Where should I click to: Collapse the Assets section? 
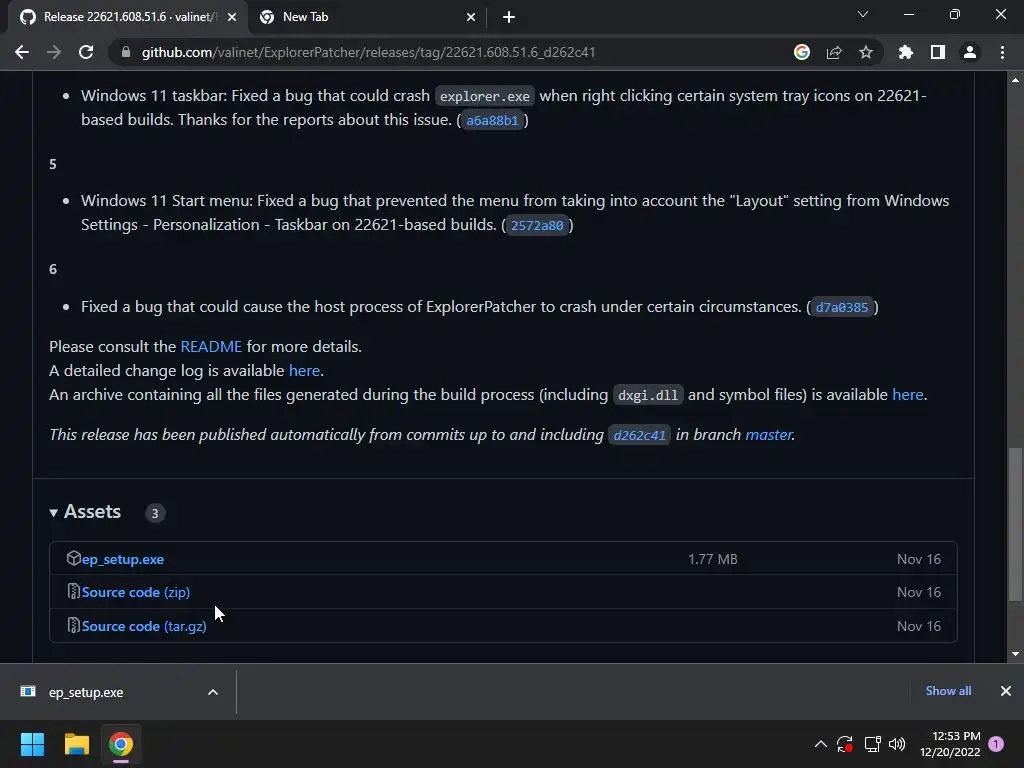point(85,512)
